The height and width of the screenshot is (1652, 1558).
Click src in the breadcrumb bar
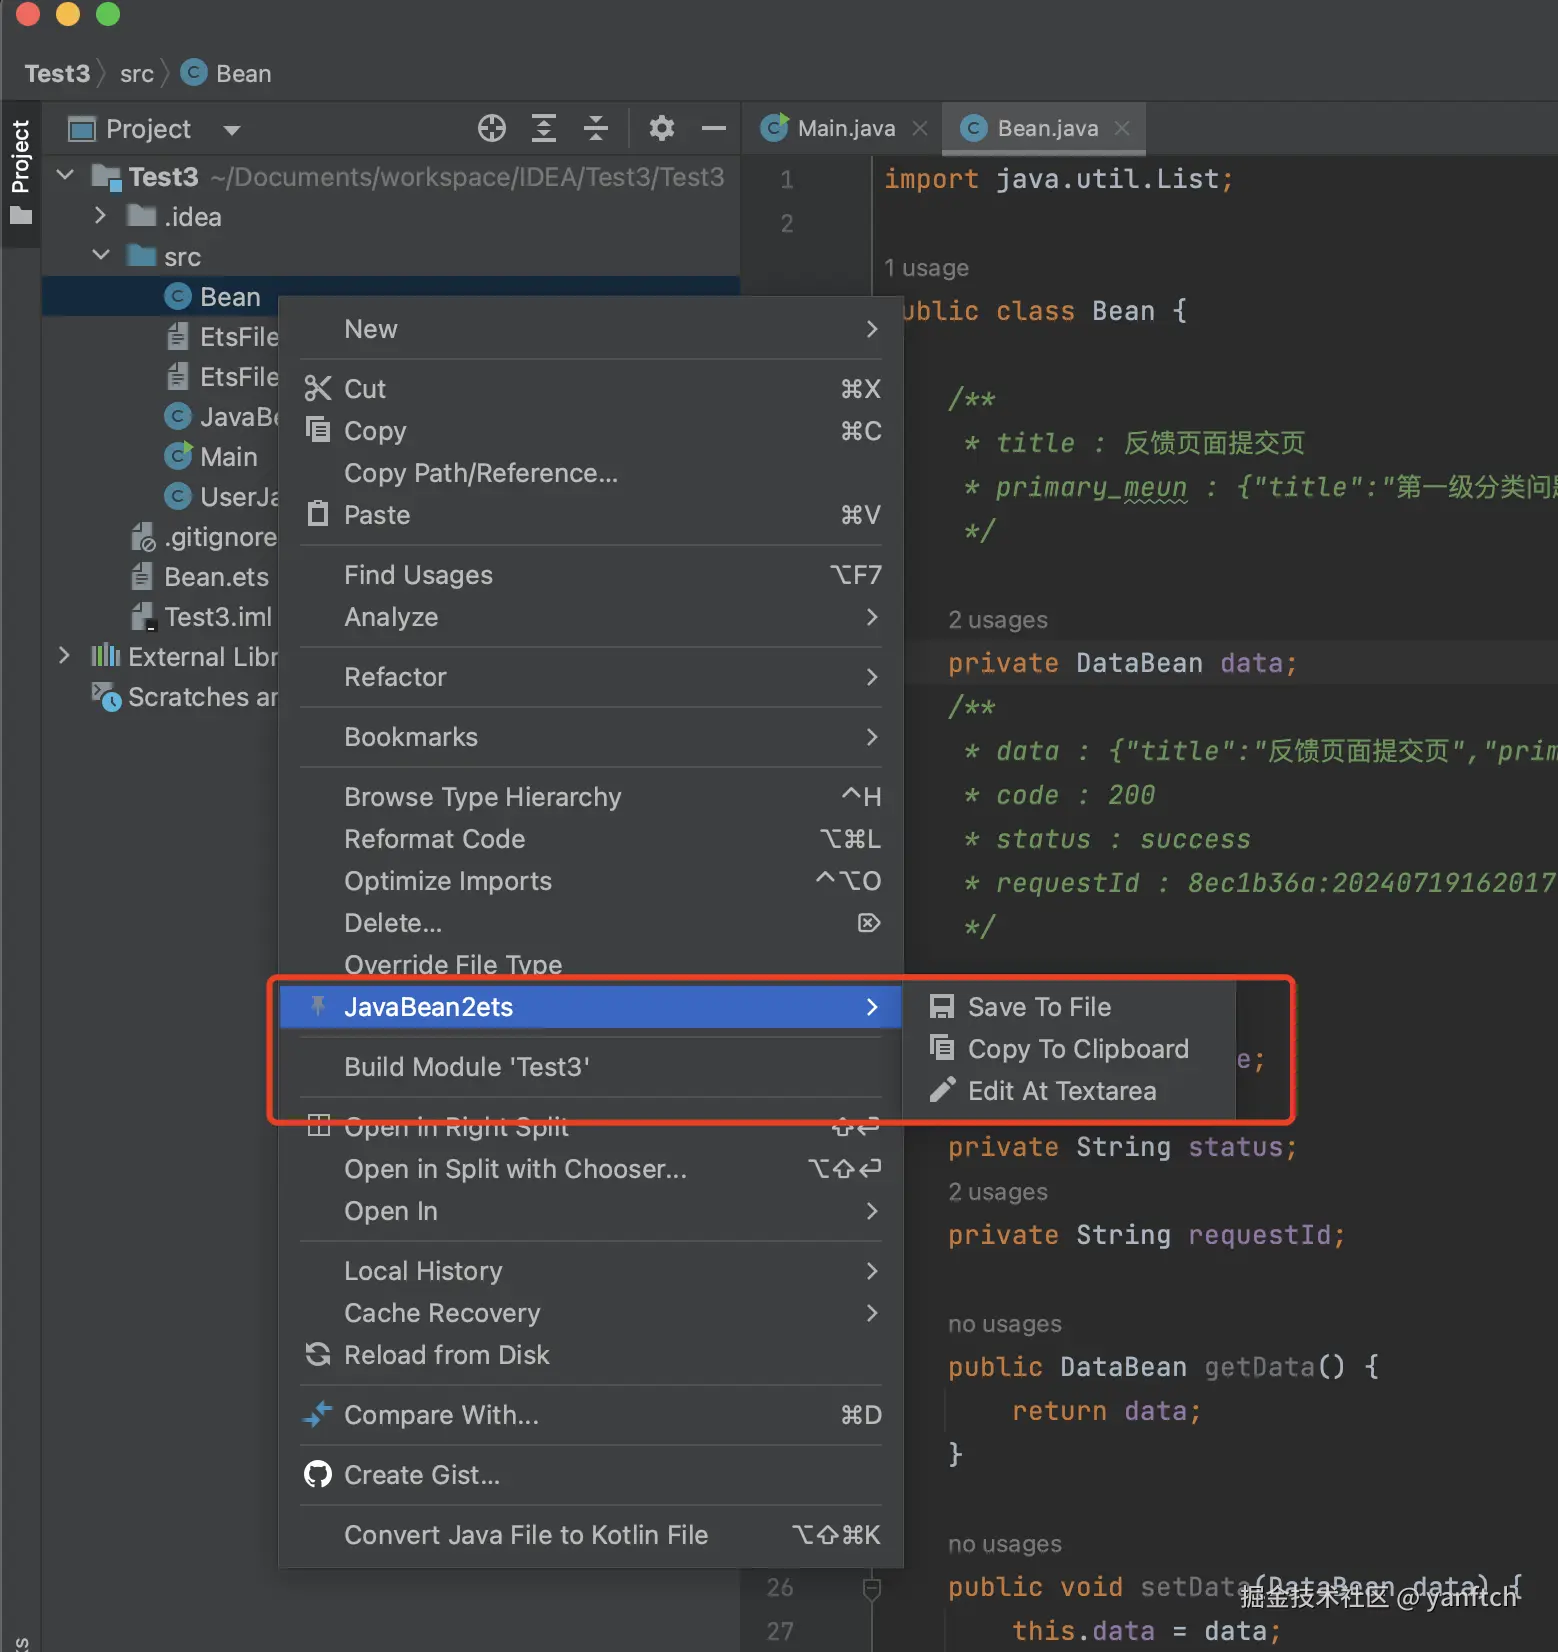pos(137,74)
